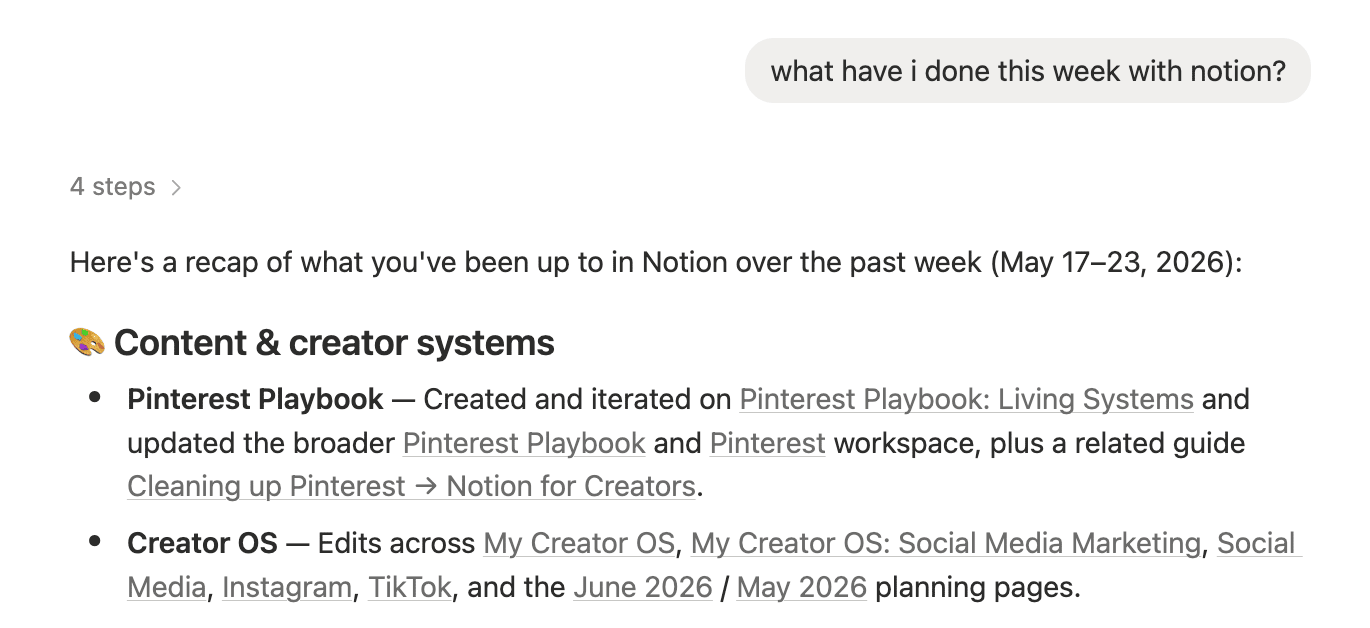
Task: Open the May 2026 planning page
Action: point(802,586)
